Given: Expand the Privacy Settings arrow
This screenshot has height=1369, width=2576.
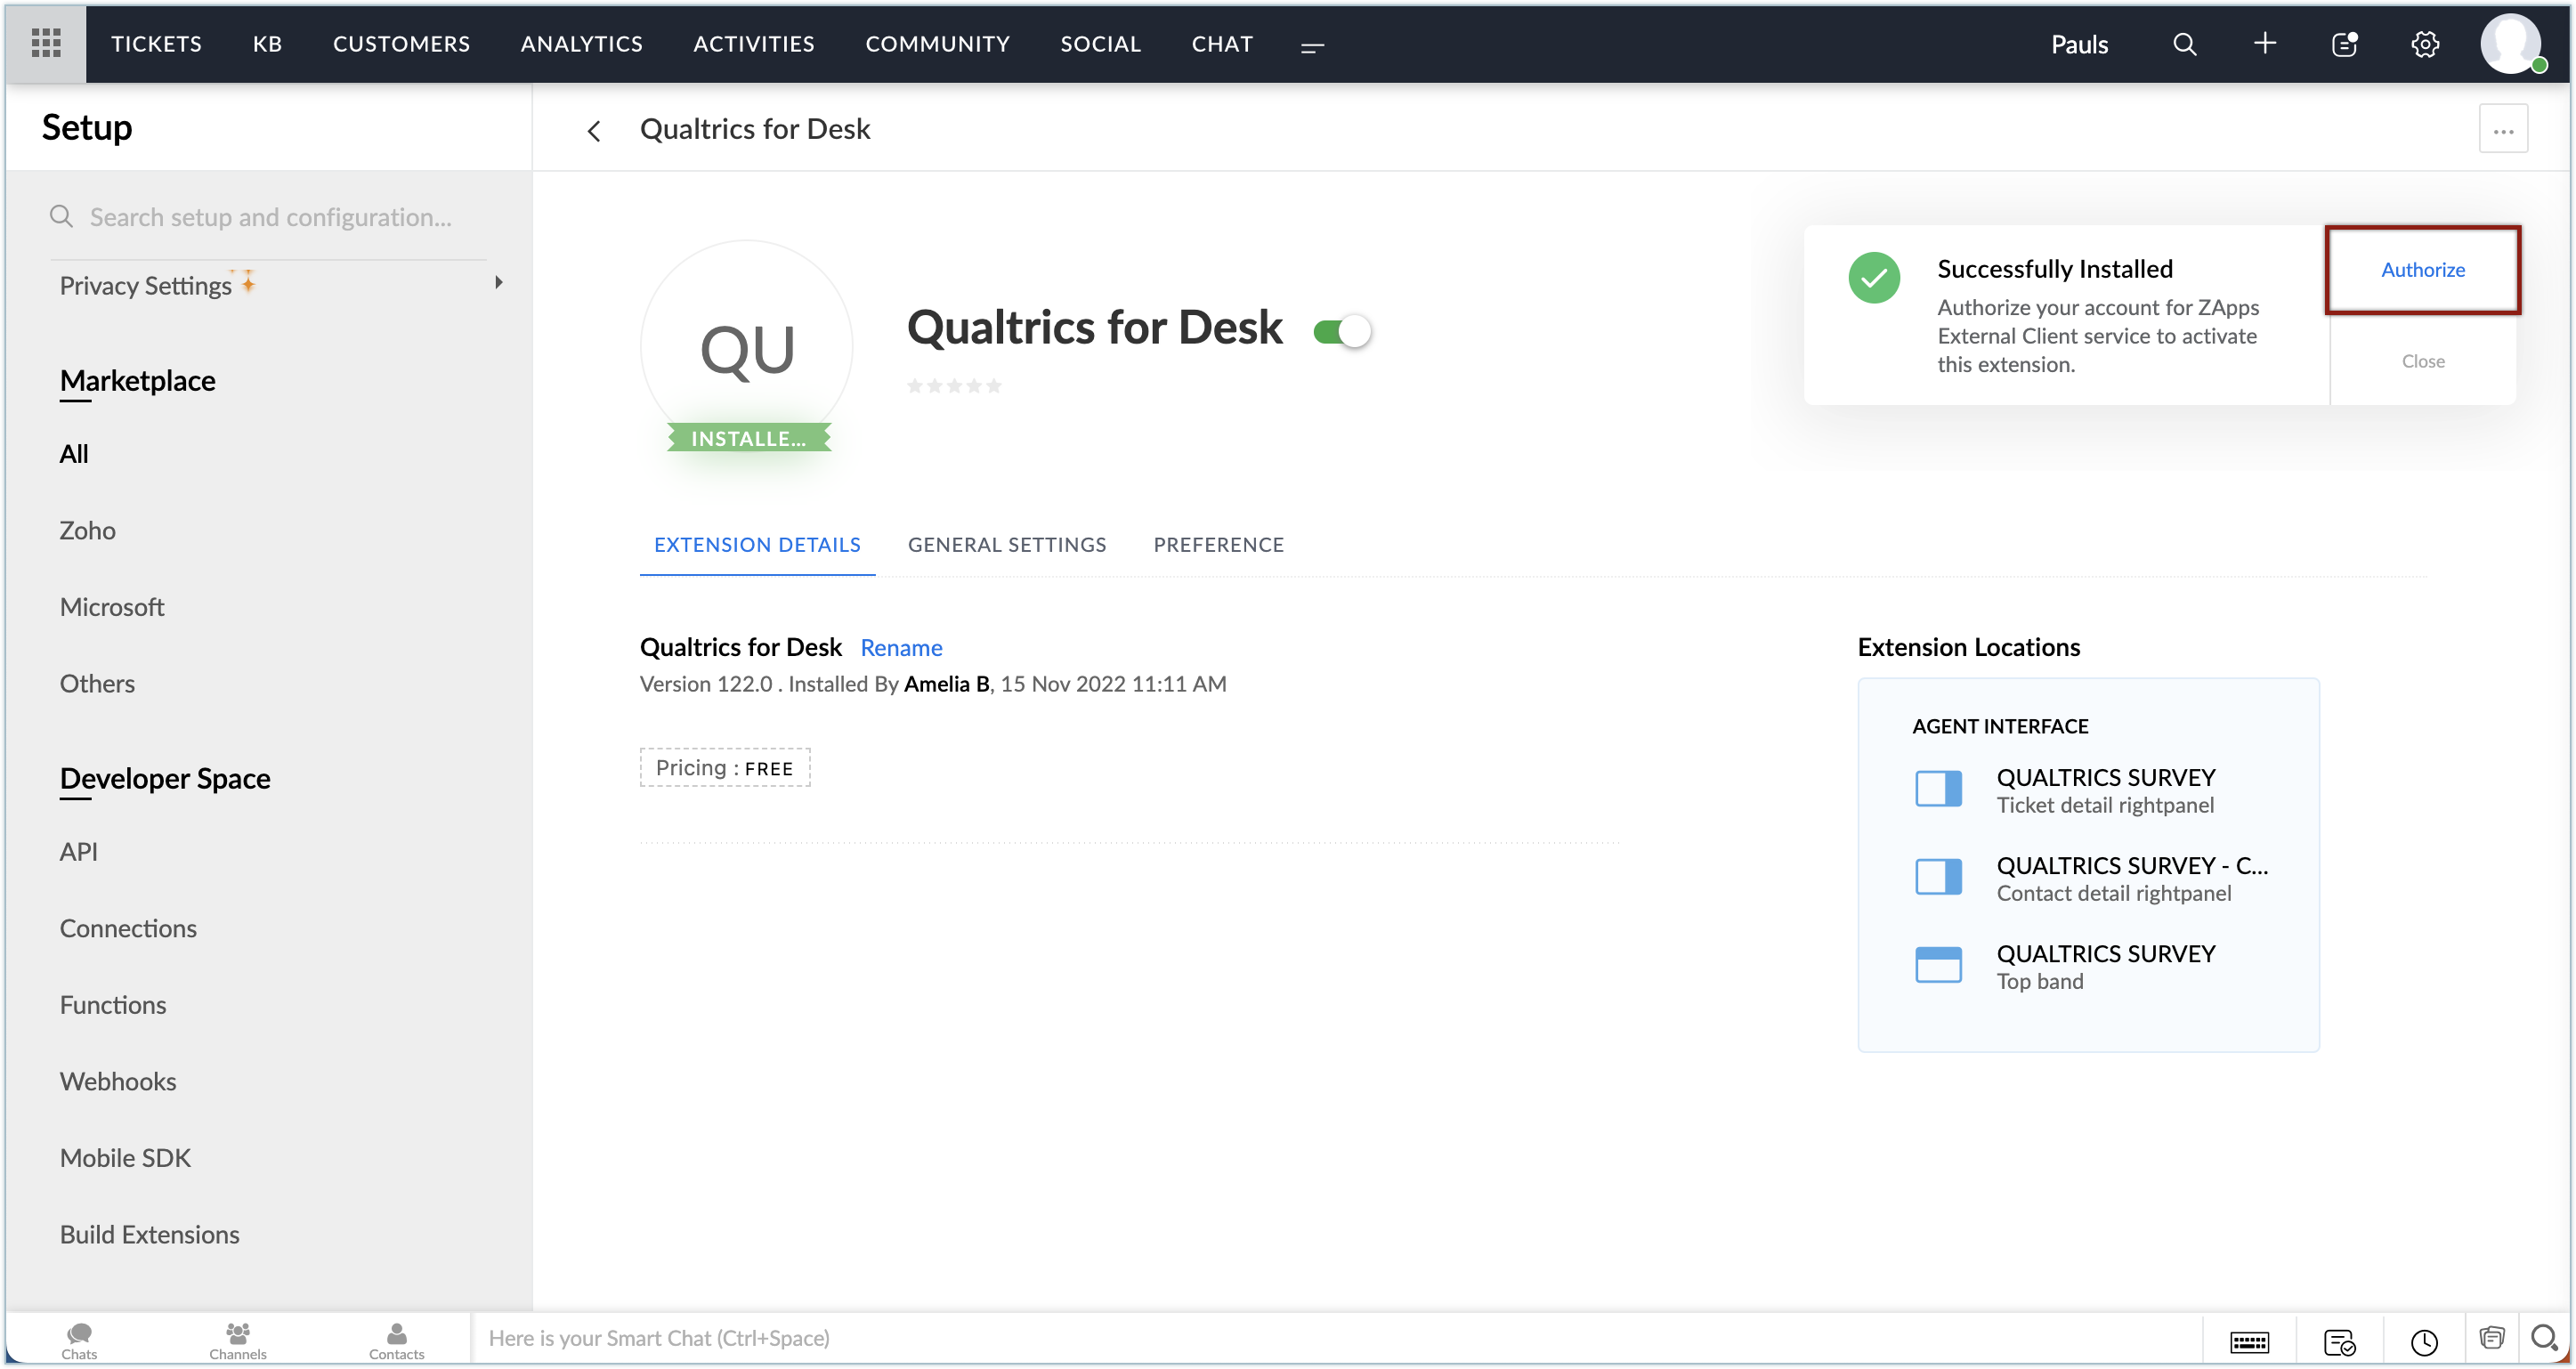Looking at the screenshot, I should [x=498, y=283].
